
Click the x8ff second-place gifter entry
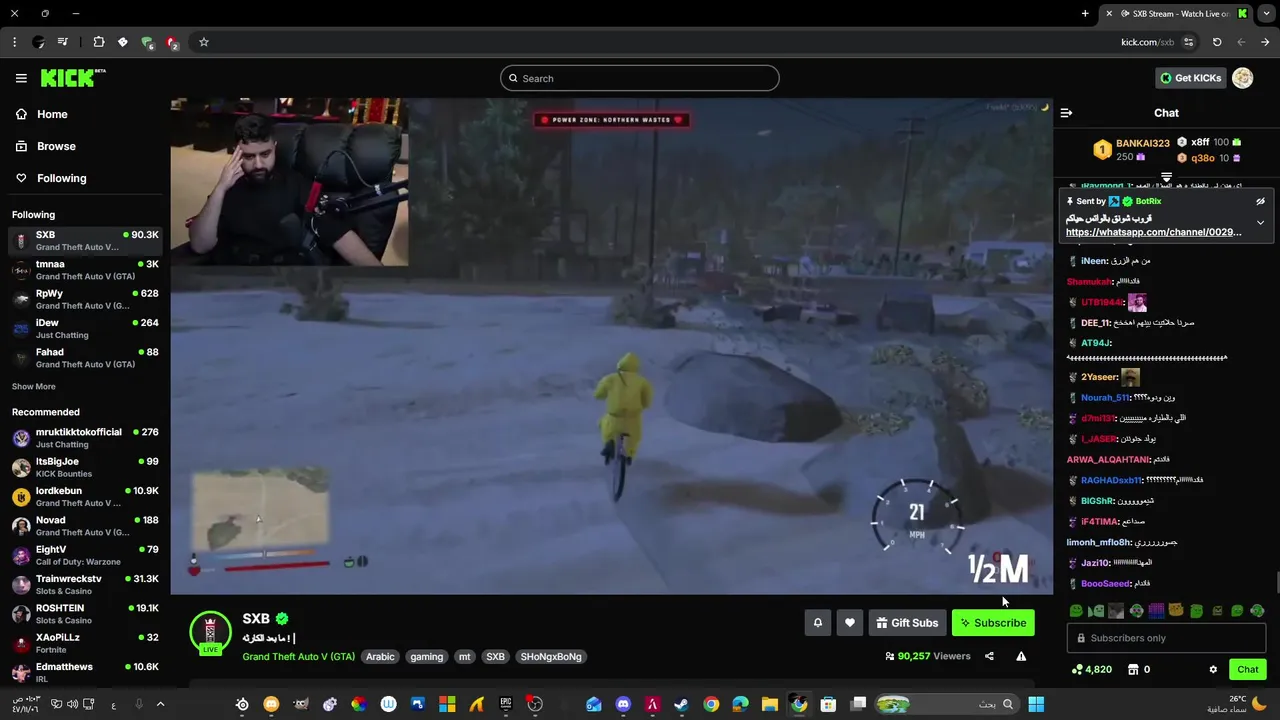coord(1209,142)
